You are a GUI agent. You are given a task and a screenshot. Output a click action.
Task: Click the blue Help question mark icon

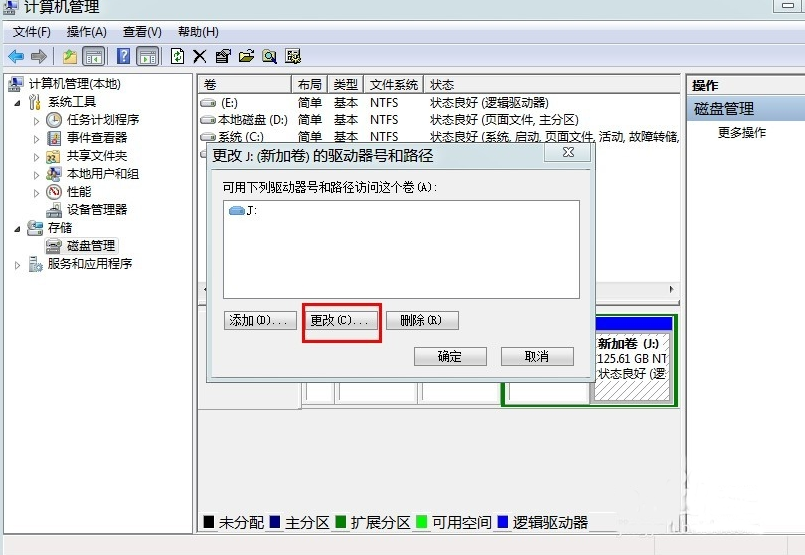coord(124,56)
